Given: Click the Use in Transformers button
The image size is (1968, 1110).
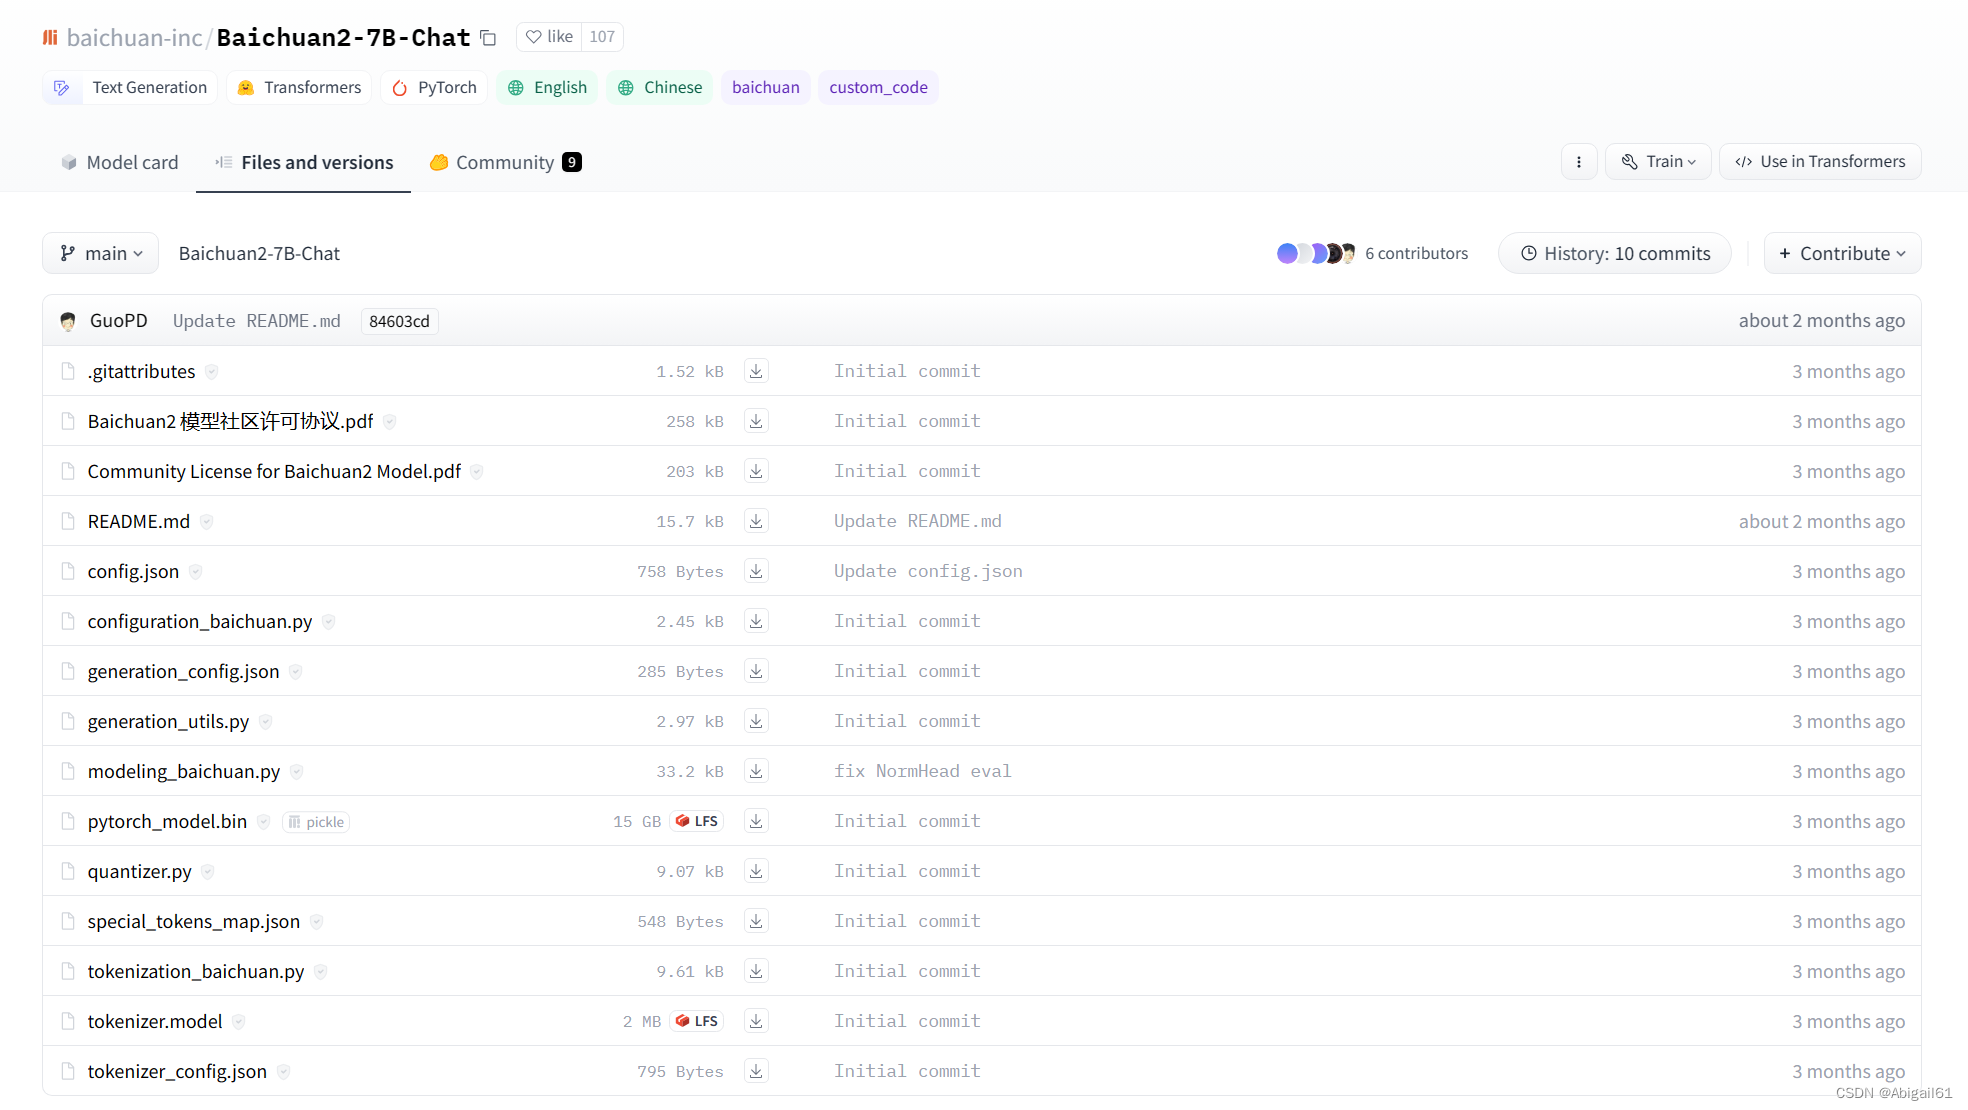Looking at the screenshot, I should [x=1820, y=162].
